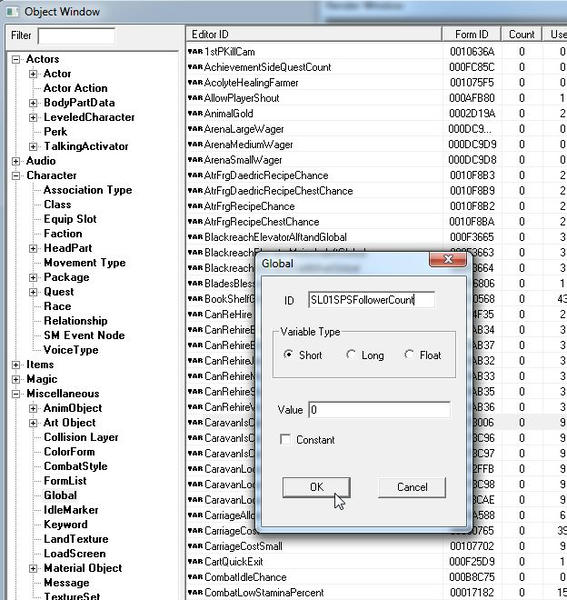Screen dimensions: 567x600
Task: Click the Object Window title icon
Action: click(12, 11)
